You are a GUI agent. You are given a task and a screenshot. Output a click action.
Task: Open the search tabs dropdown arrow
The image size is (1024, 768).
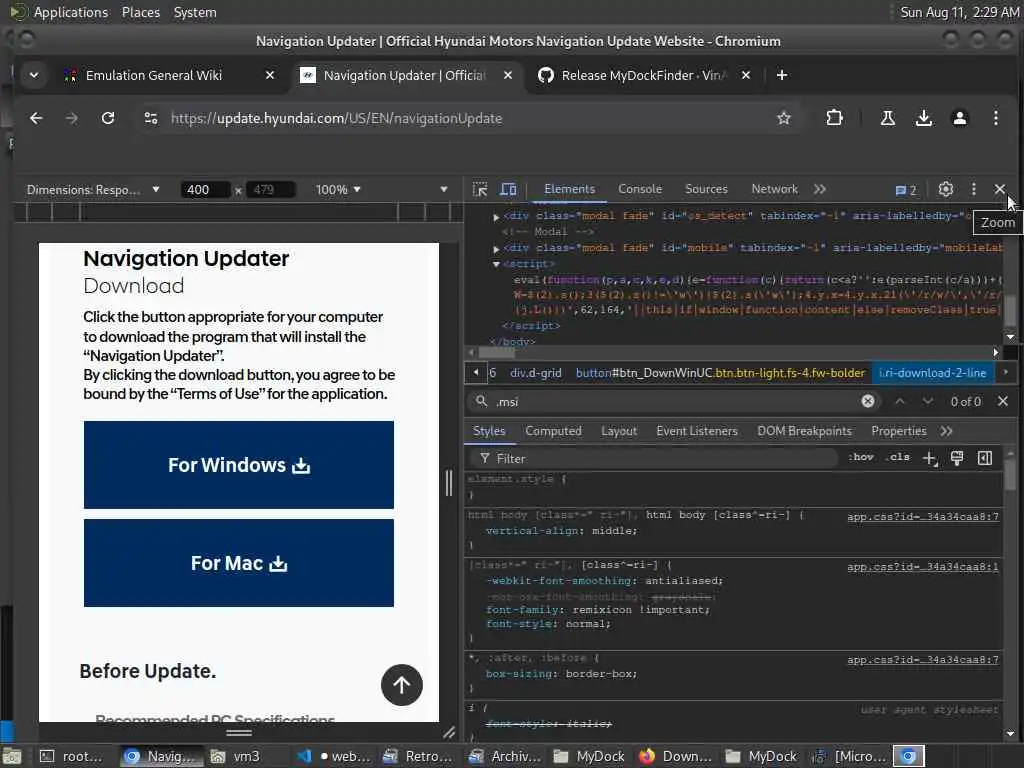pyautogui.click(x=34, y=75)
